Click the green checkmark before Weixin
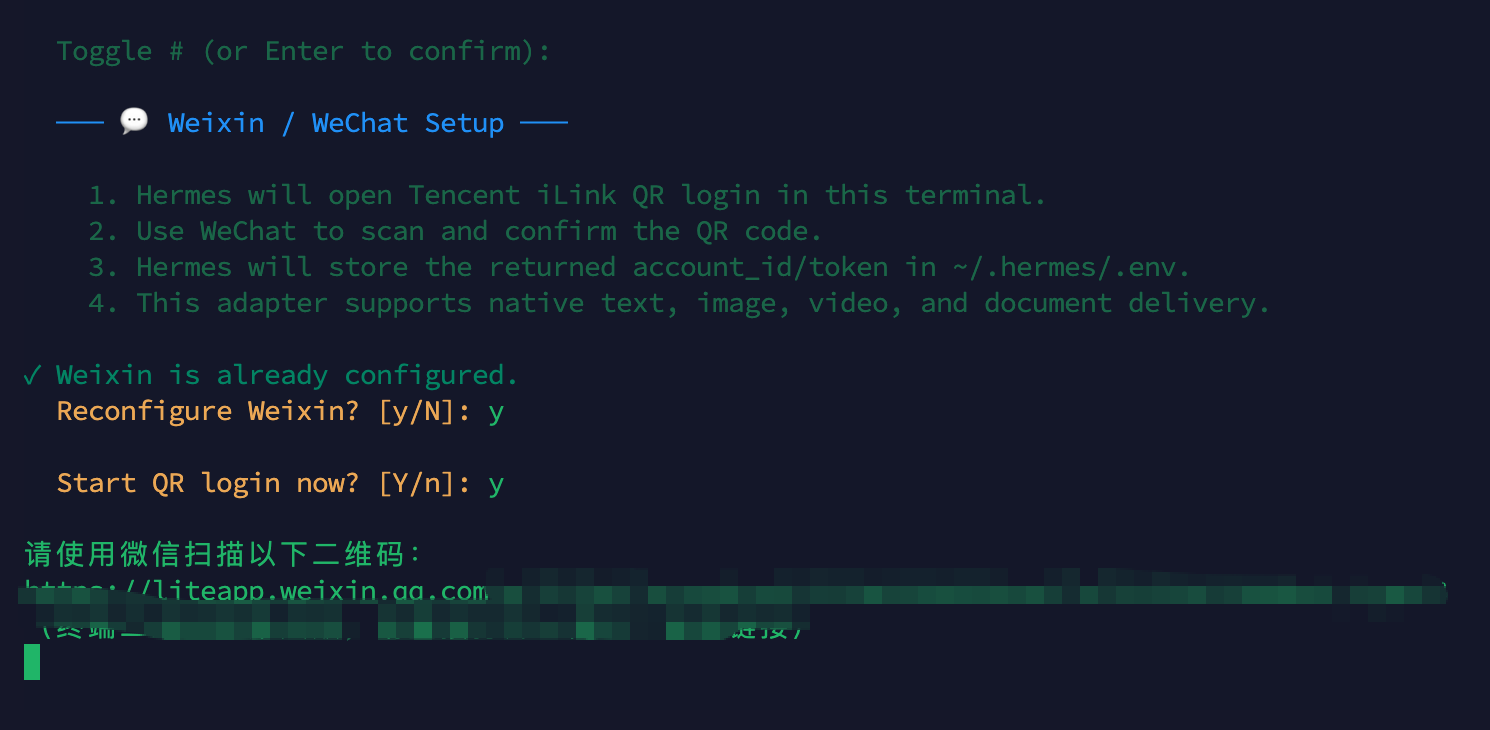Viewport: 1490px width, 730px height. (x=33, y=375)
